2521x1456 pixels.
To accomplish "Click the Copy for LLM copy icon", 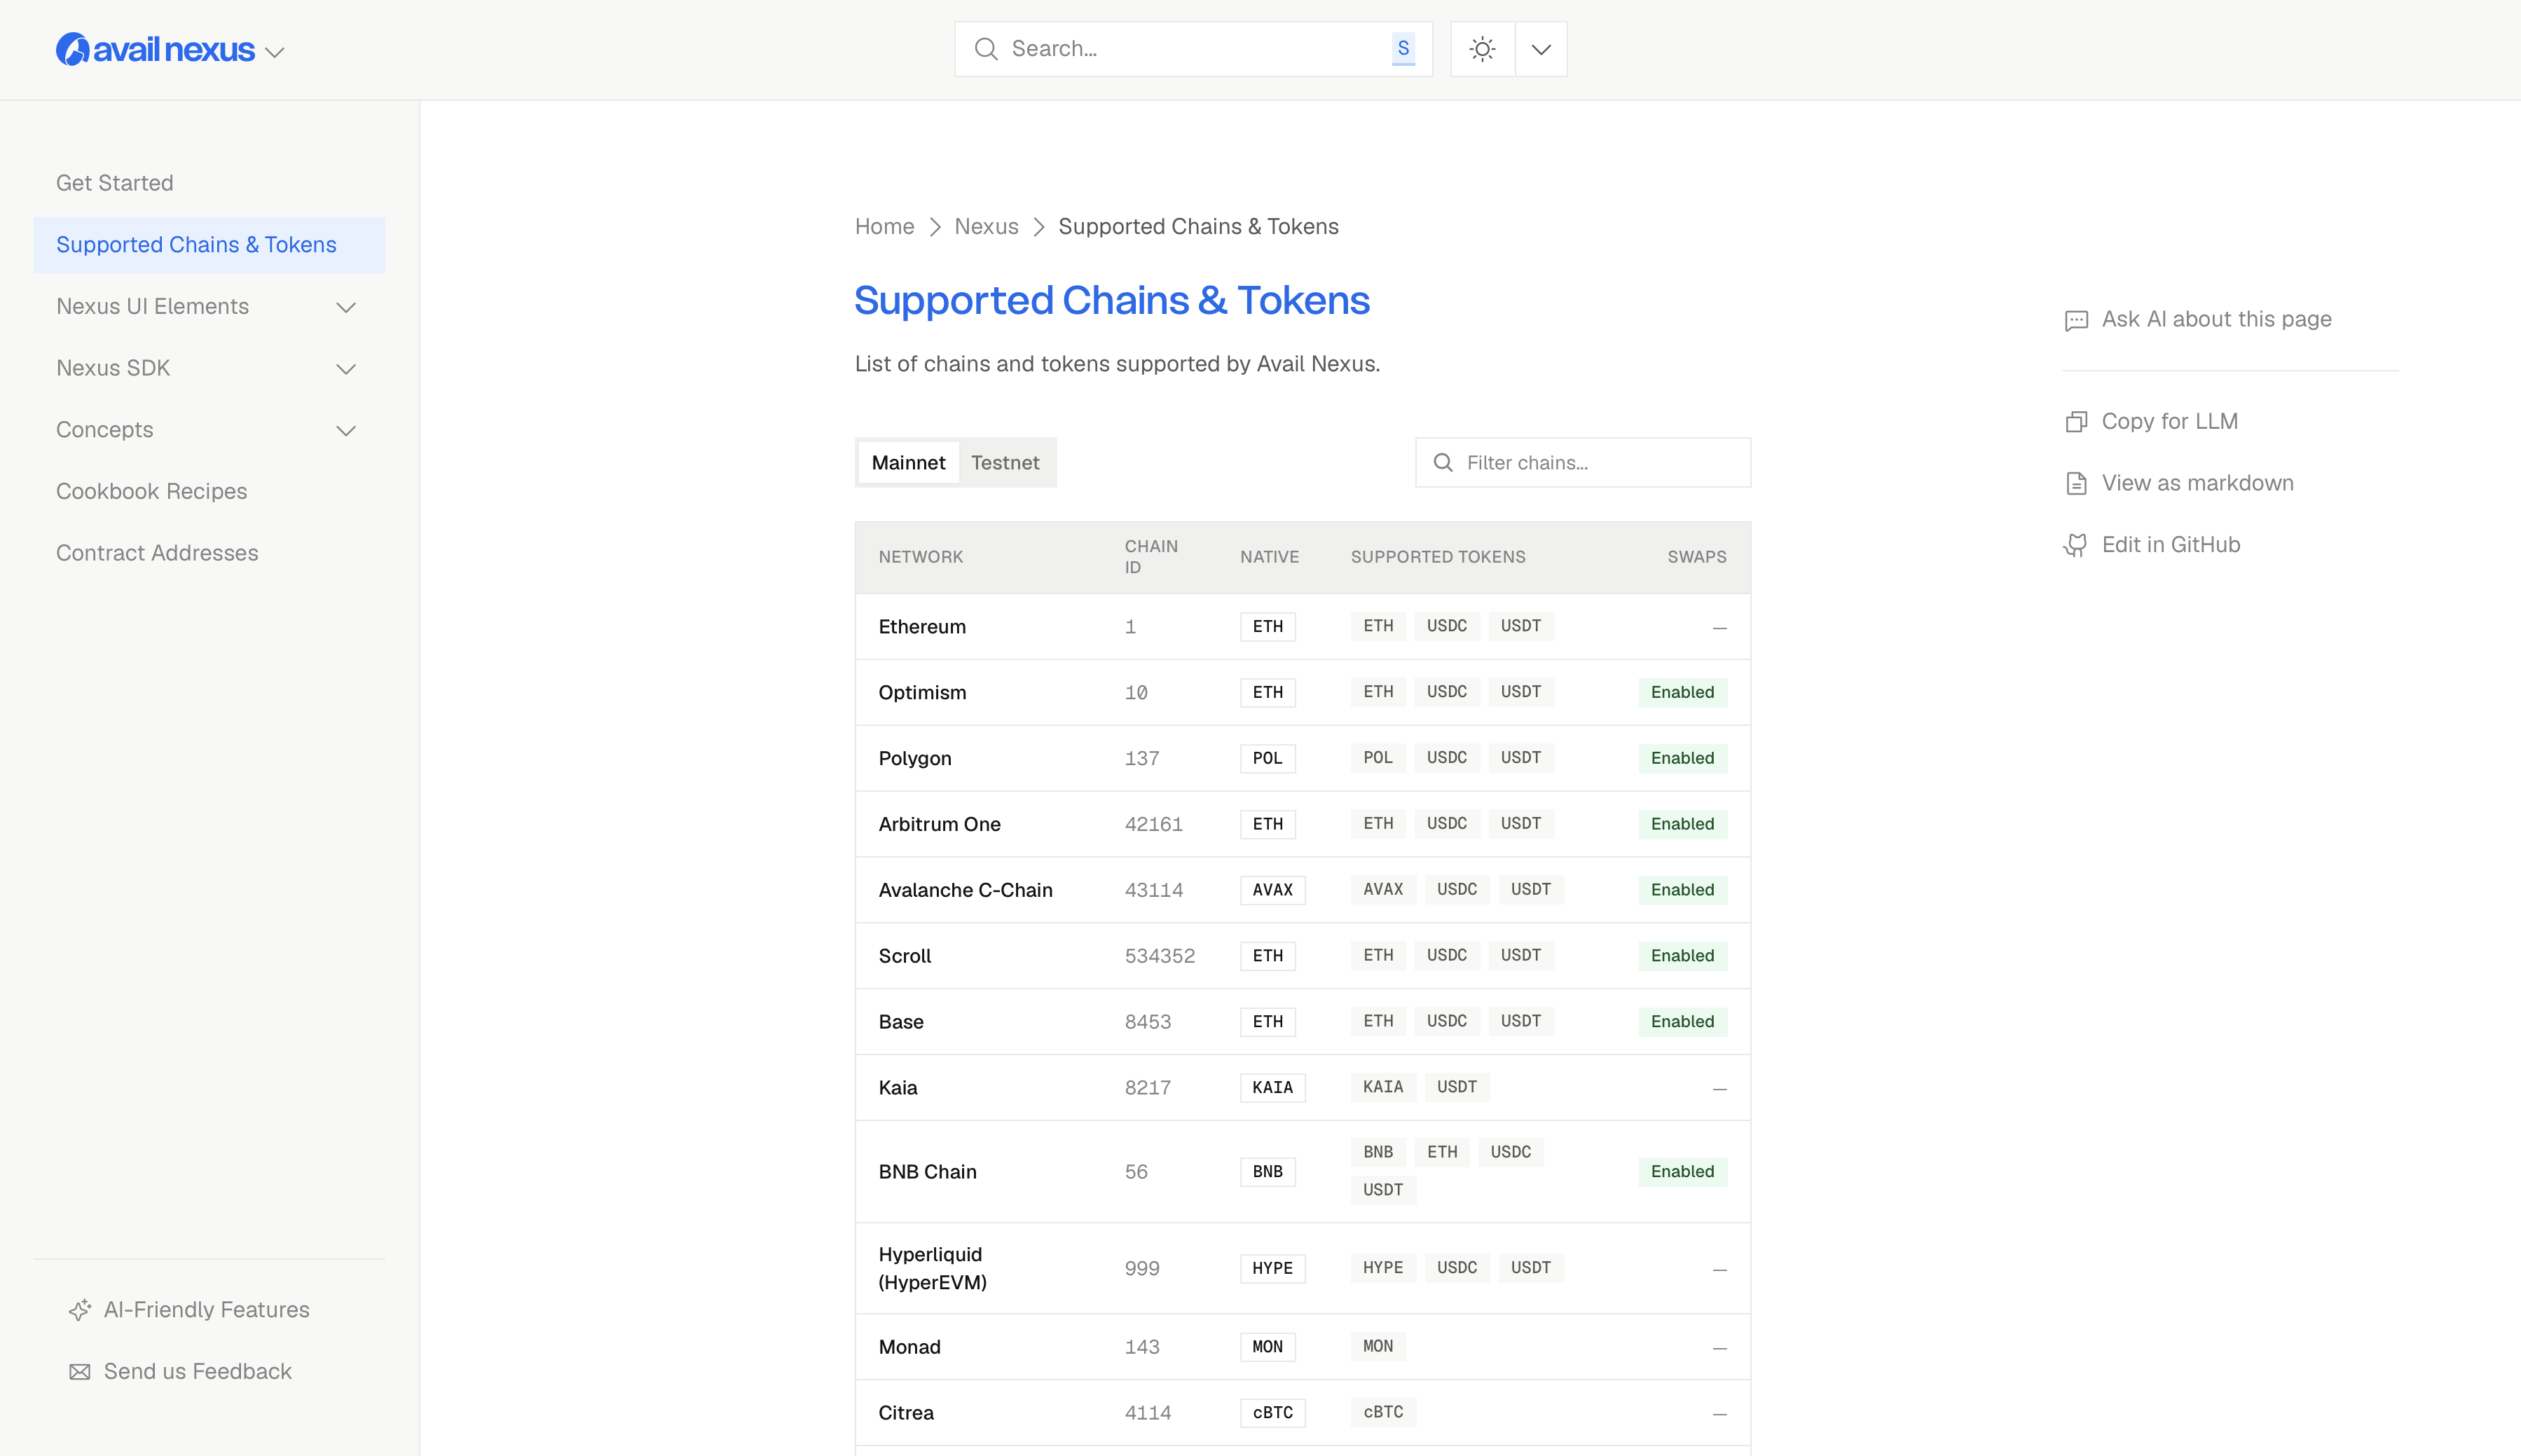I will pos(2077,422).
